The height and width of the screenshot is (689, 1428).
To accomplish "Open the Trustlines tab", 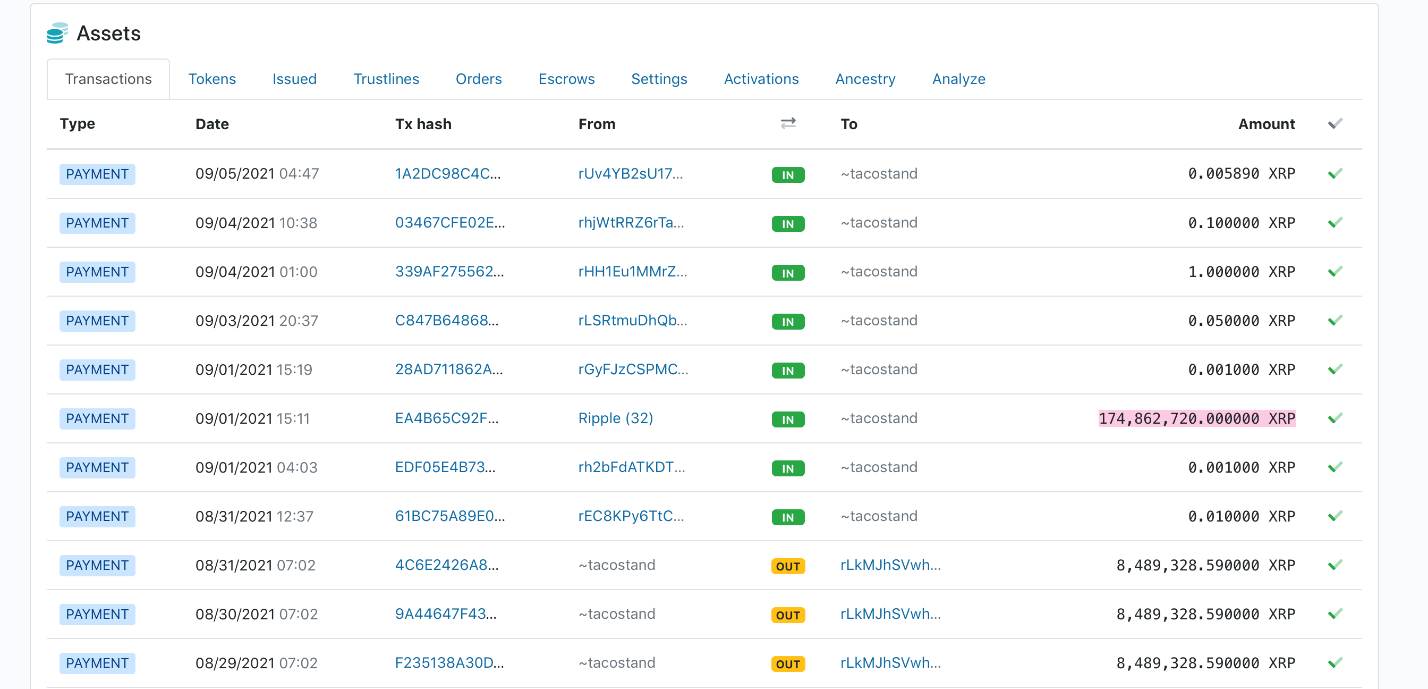I will (386, 79).
